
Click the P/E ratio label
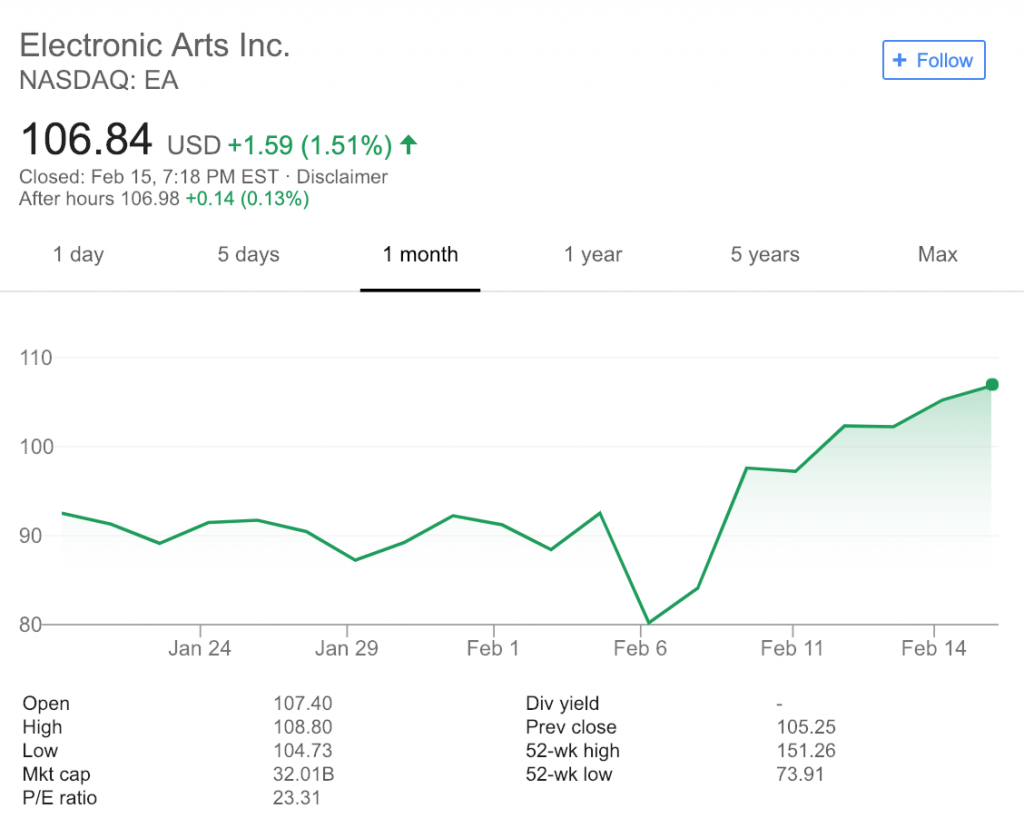tap(59, 797)
